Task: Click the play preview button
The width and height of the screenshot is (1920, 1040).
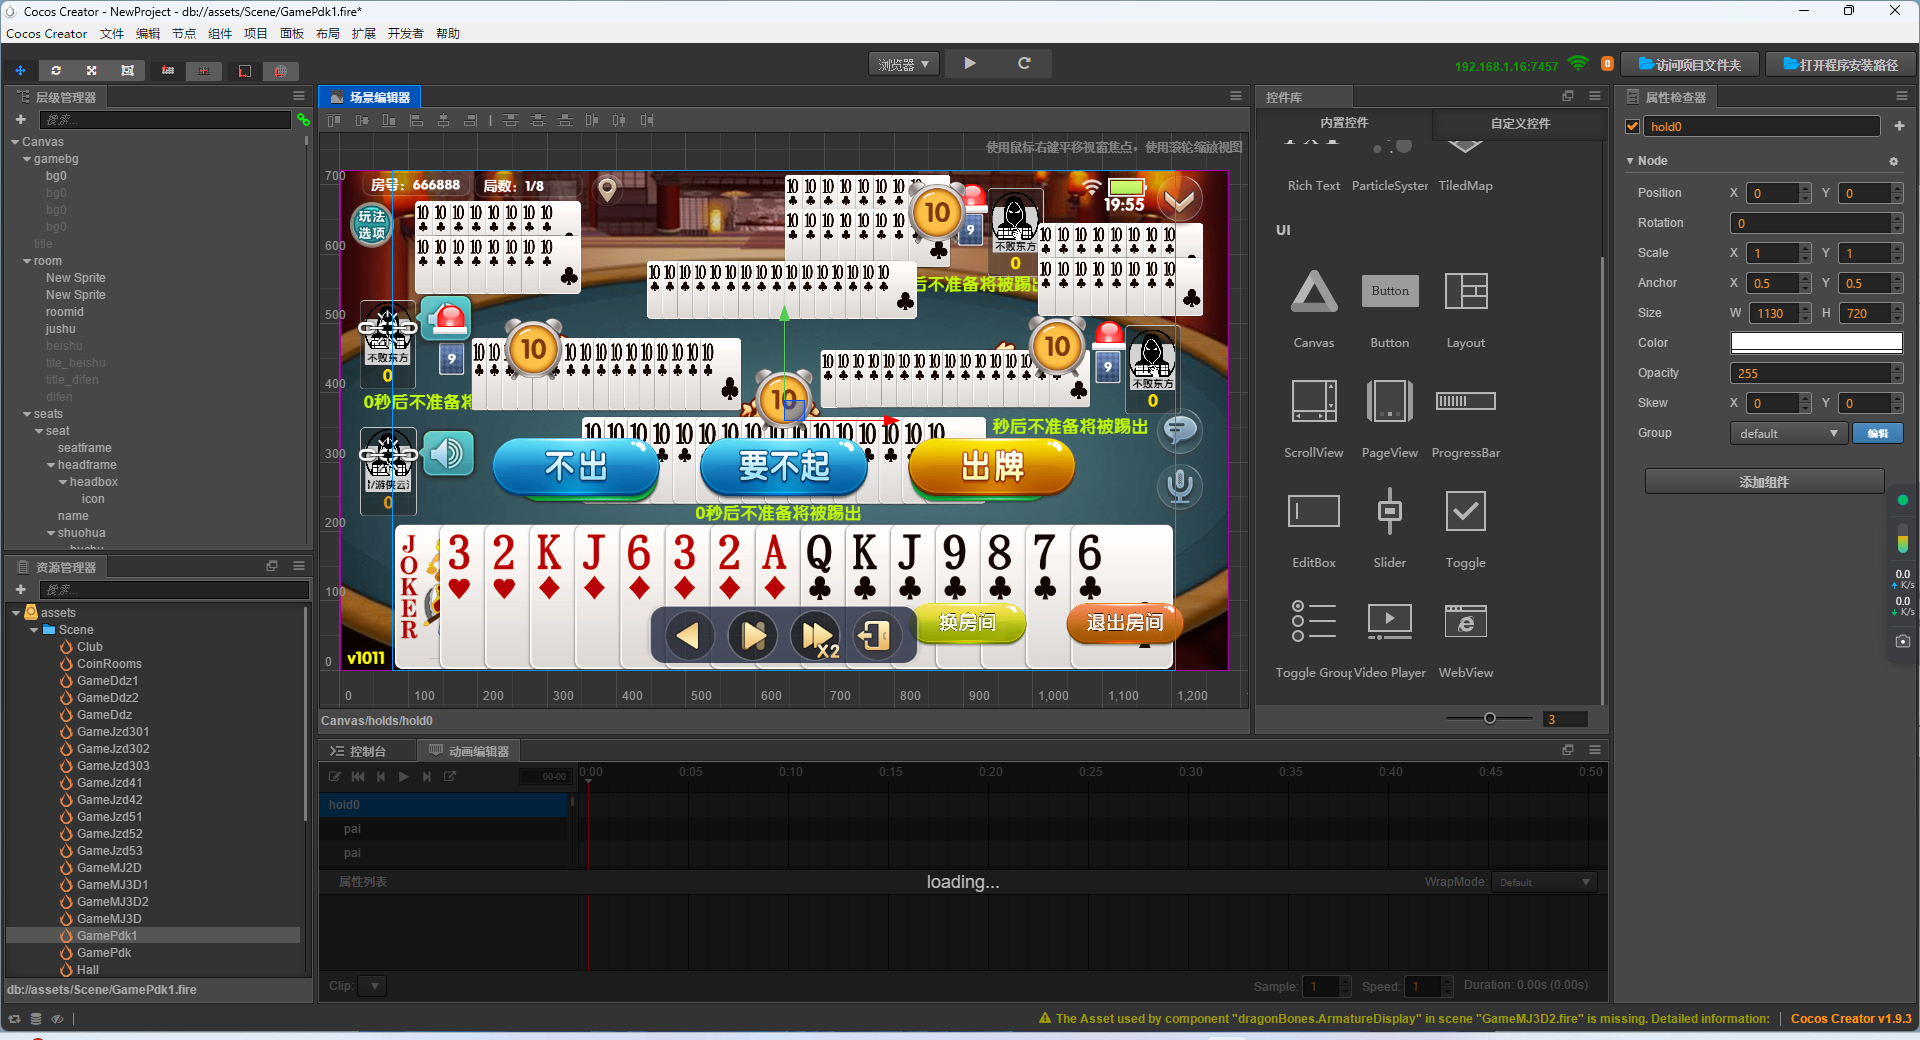Action: click(x=969, y=63)
